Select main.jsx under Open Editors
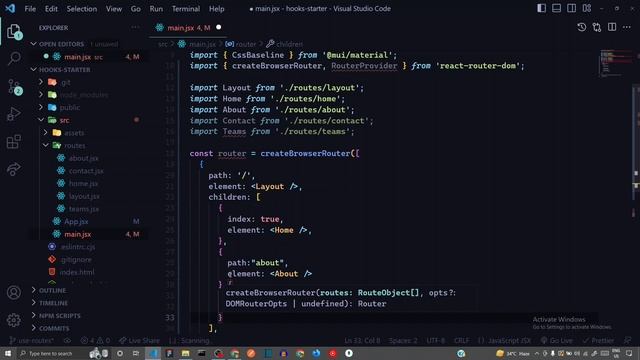Image resolution: width=640 pixels, height=360 pixels. pos(78,57)
